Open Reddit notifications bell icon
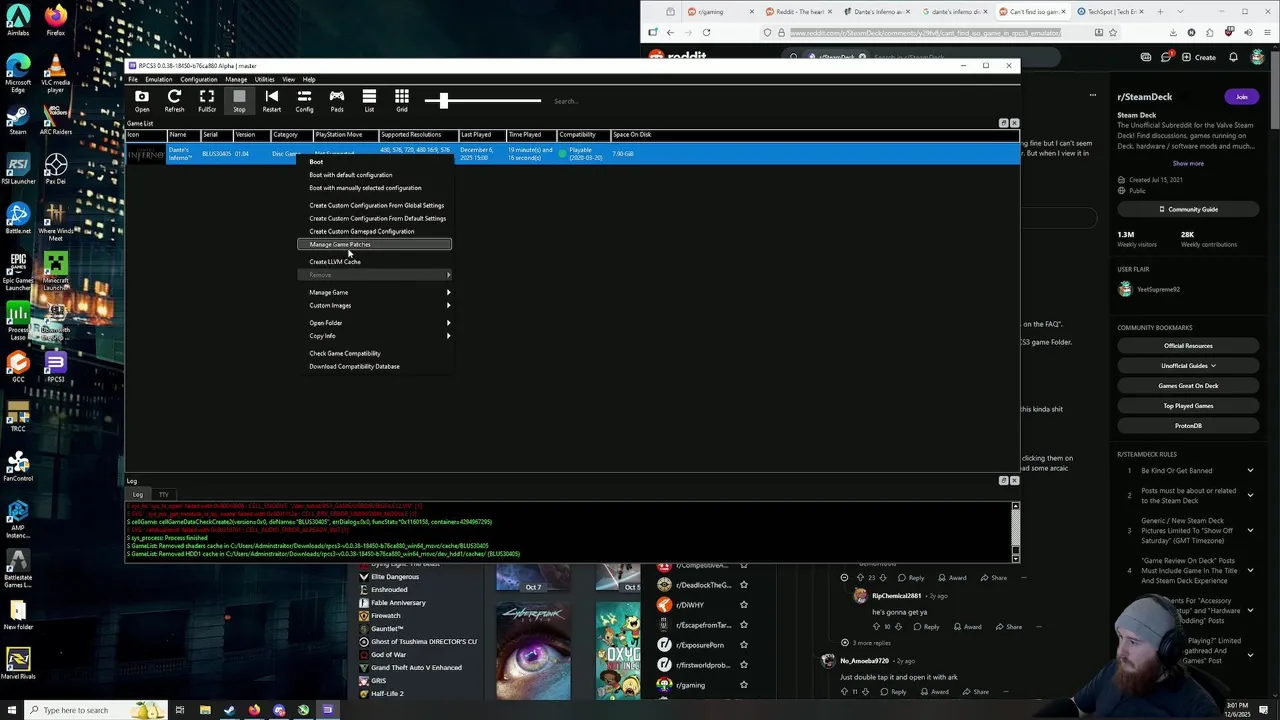This screenshot has width=1280, height=720. 1233,57
